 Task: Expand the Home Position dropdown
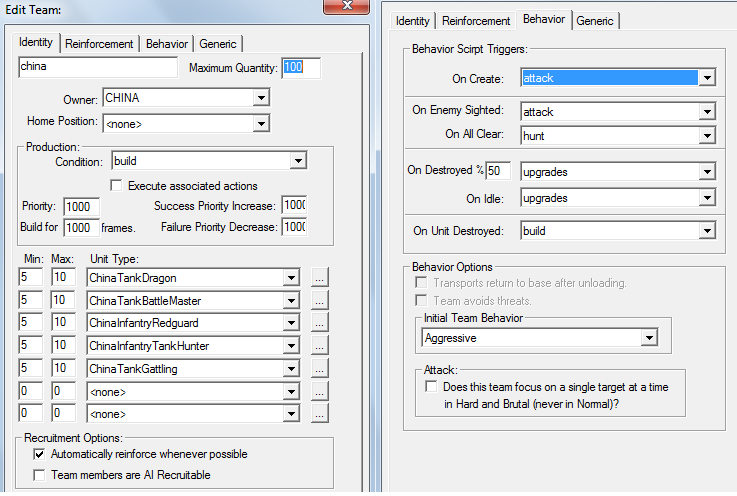point(260,122)
